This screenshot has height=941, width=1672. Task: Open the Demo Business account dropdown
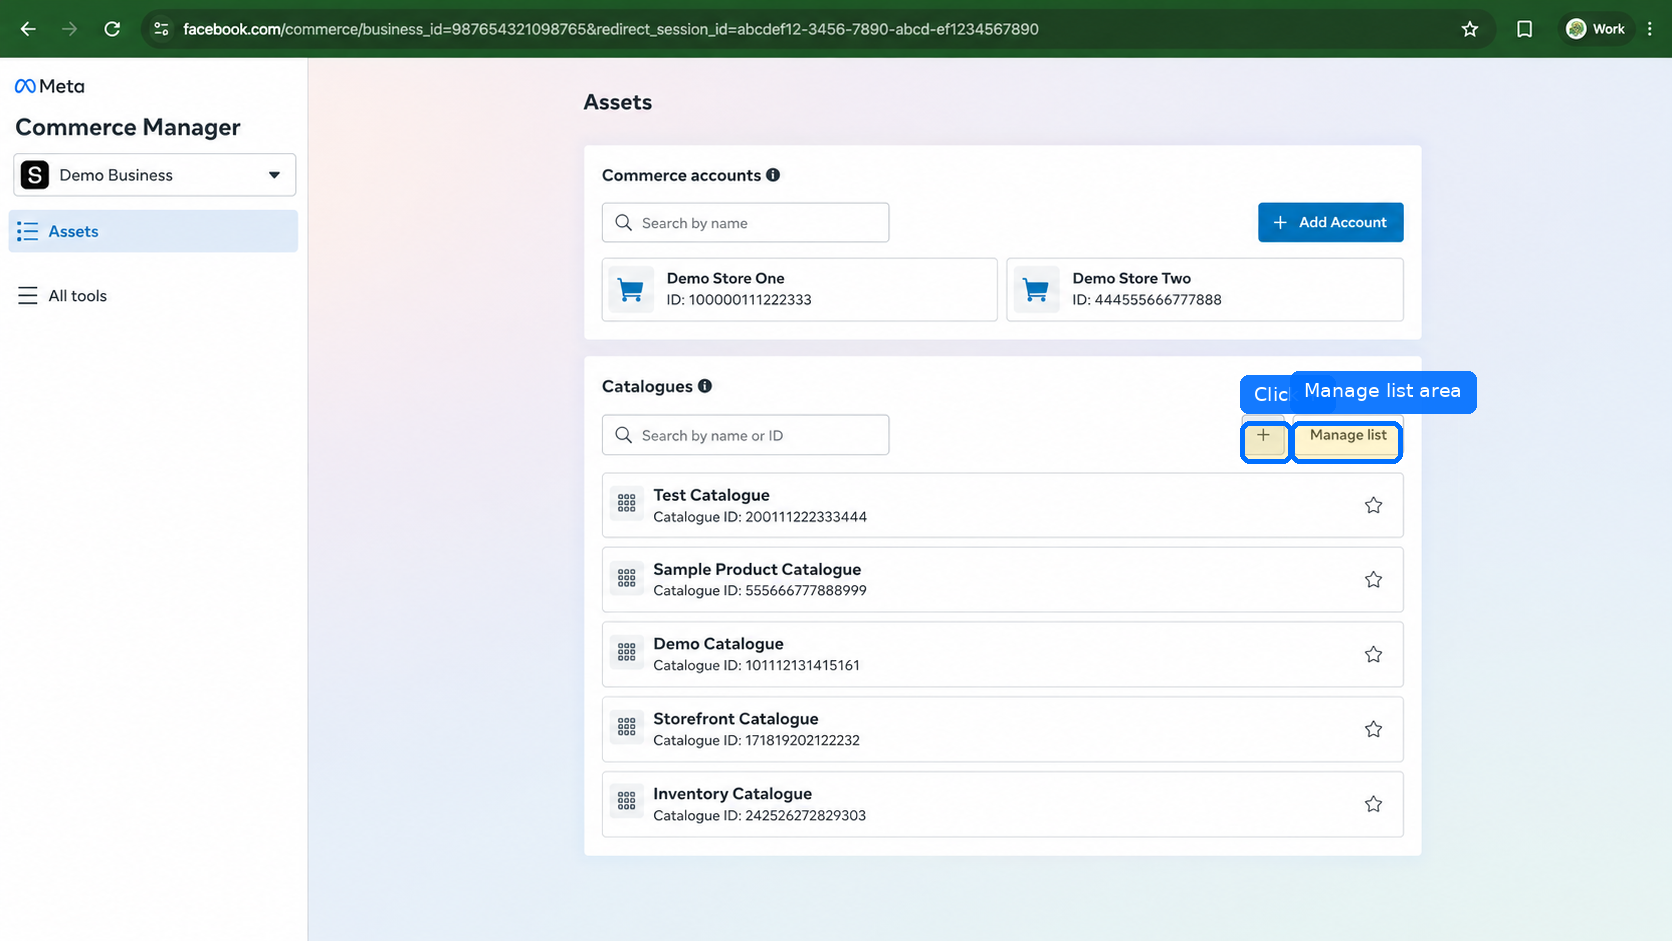(x=155, y=175)
